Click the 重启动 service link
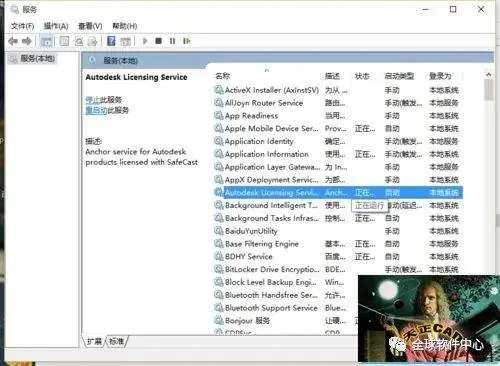 click(96, 110)
